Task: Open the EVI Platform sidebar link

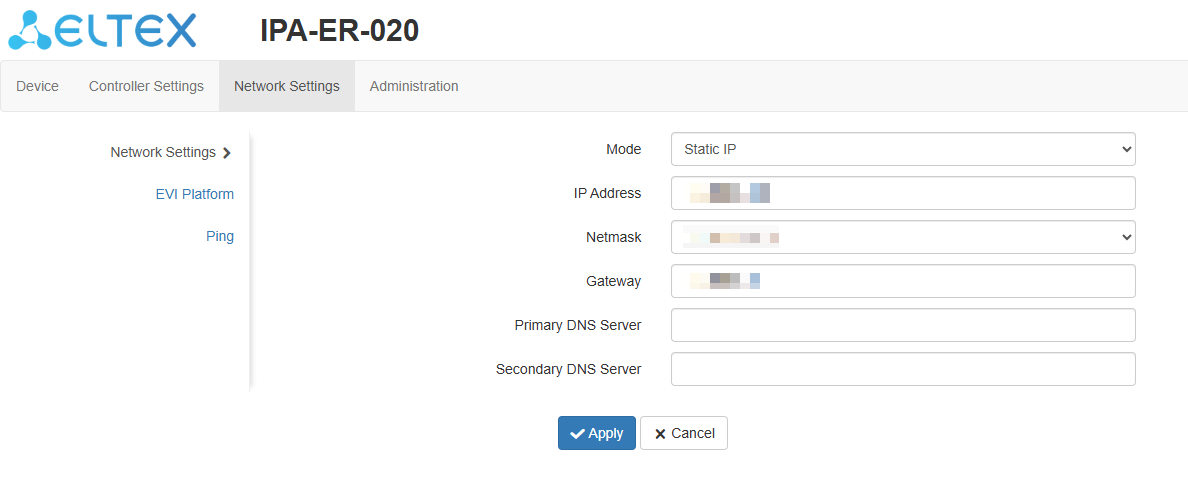Action: (195, 194)
